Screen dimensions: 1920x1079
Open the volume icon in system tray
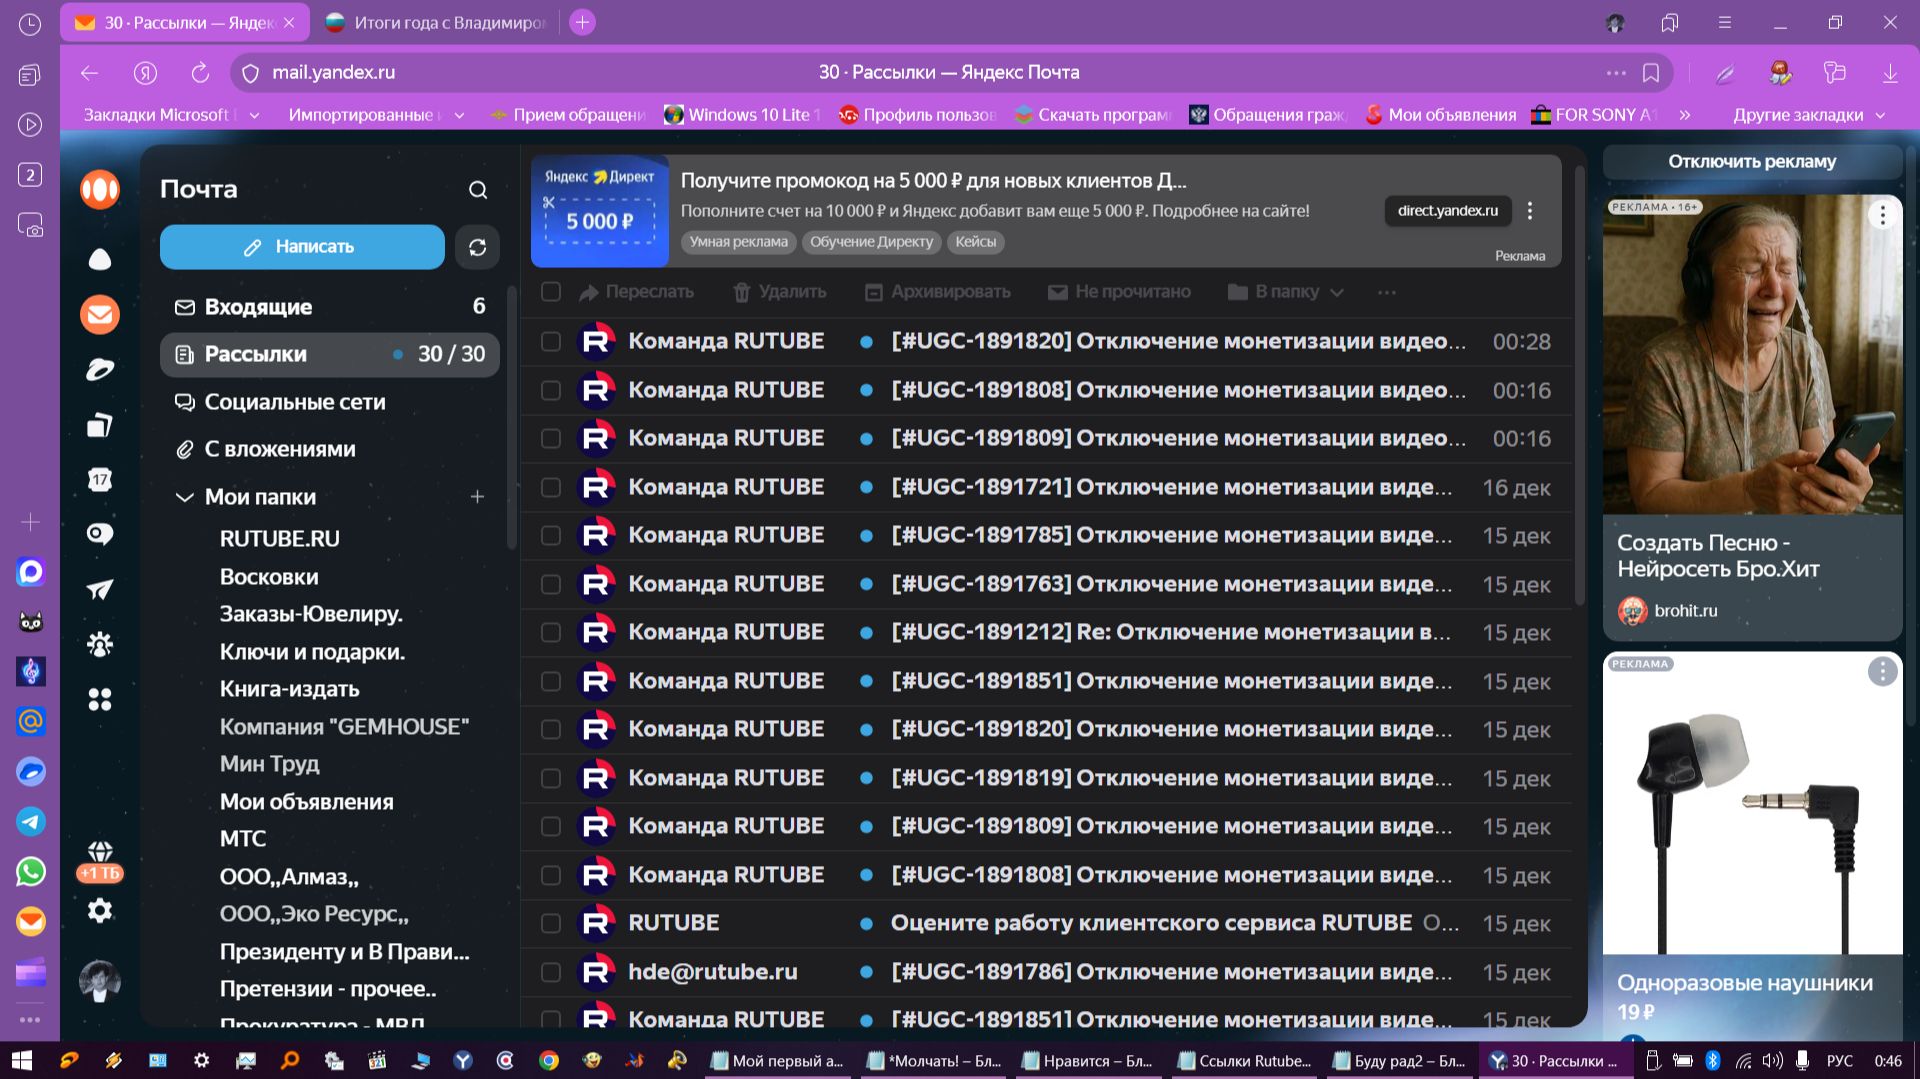pos(1773,1060)
